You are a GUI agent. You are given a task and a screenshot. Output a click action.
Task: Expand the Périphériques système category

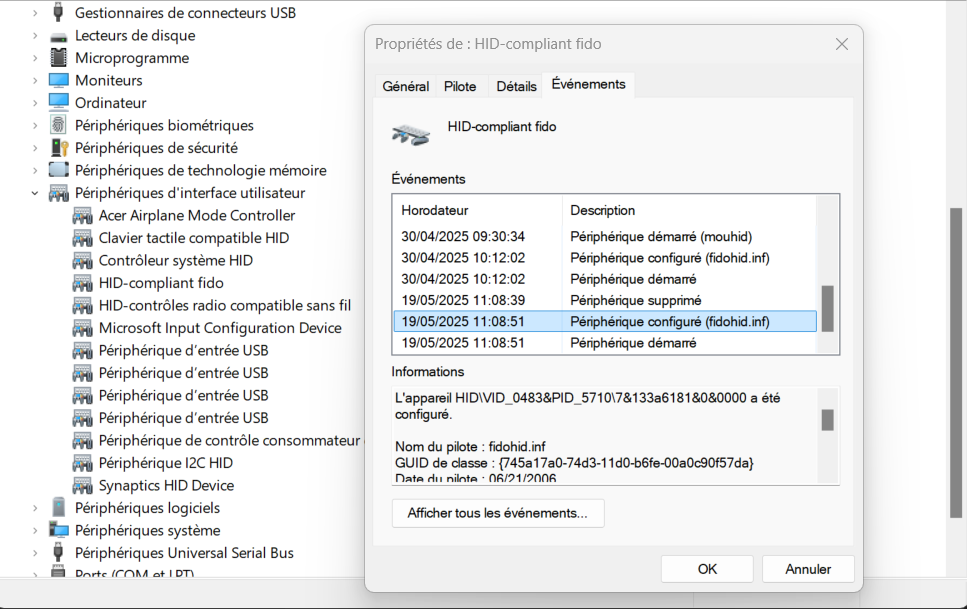pyautogui.click(x=35, y=530)
